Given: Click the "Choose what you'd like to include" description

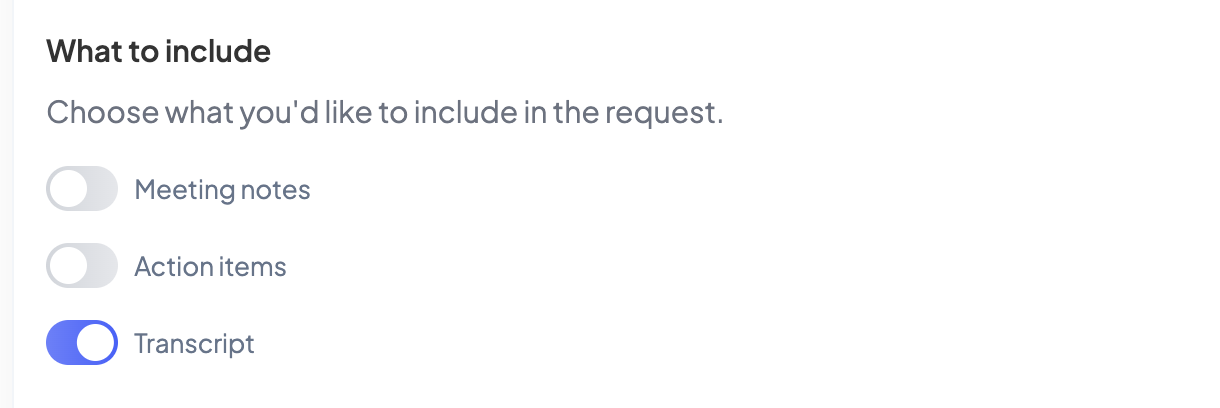Looking at the screenshot, I should 384,112.
